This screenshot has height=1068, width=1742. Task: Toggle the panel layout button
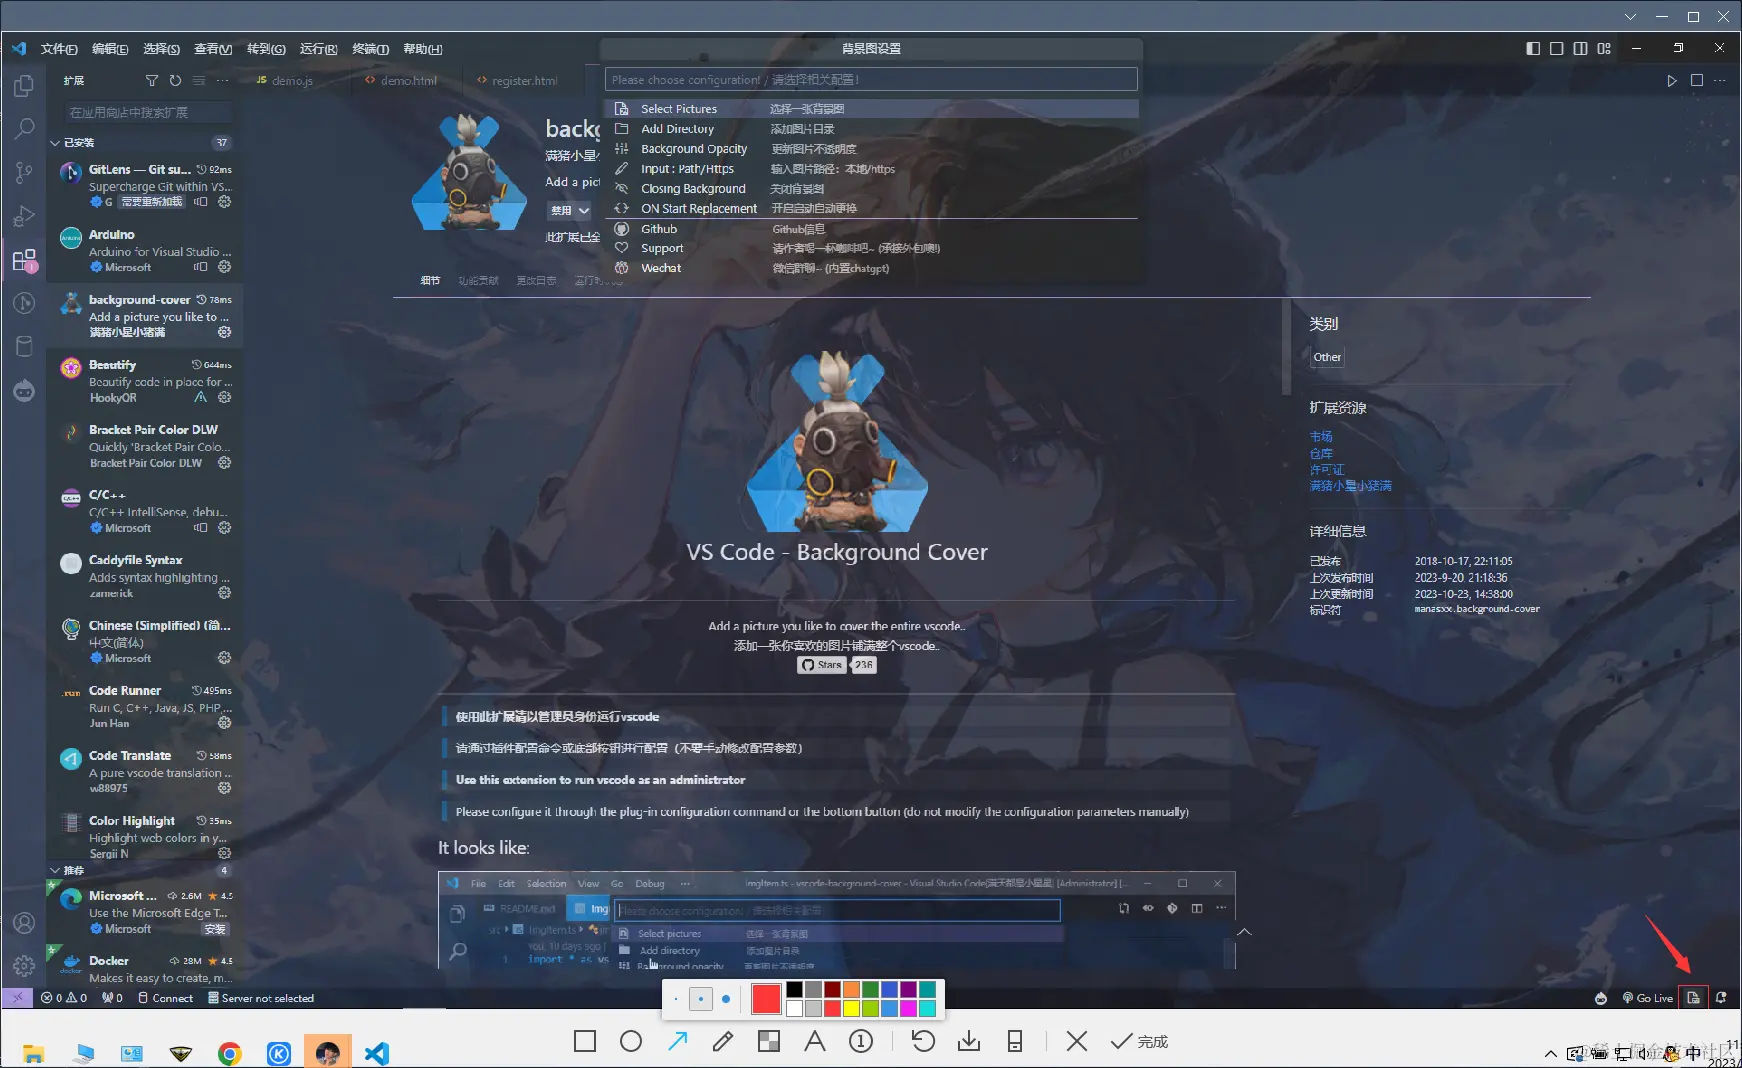1557,48
